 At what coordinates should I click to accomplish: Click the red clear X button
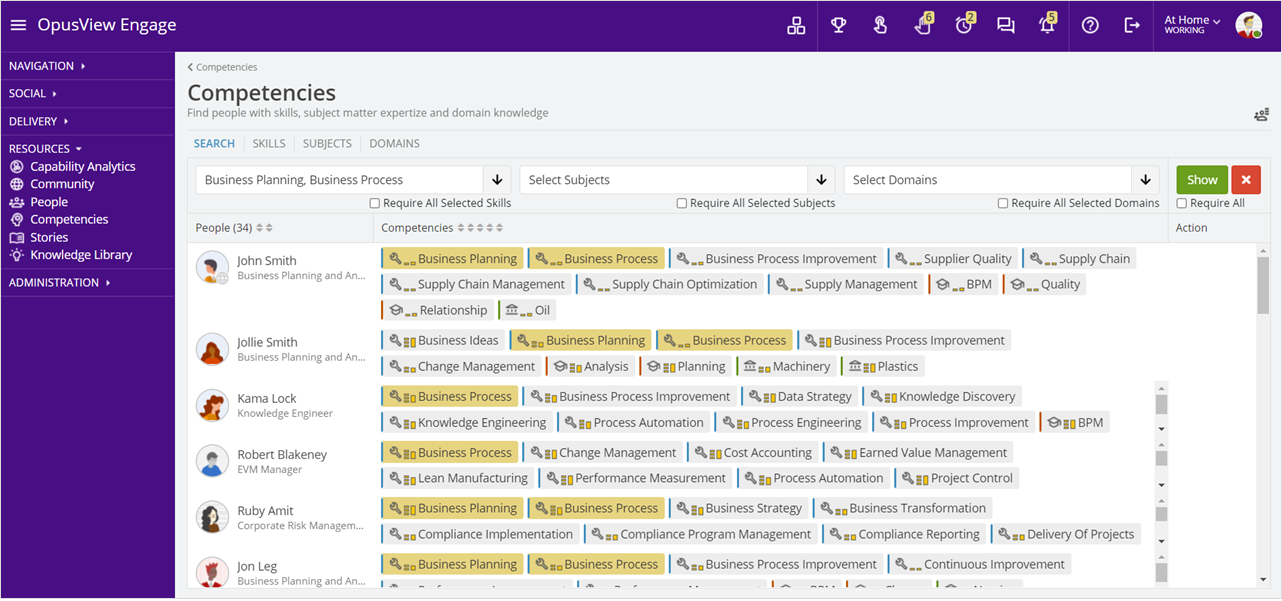point(1246,180)
